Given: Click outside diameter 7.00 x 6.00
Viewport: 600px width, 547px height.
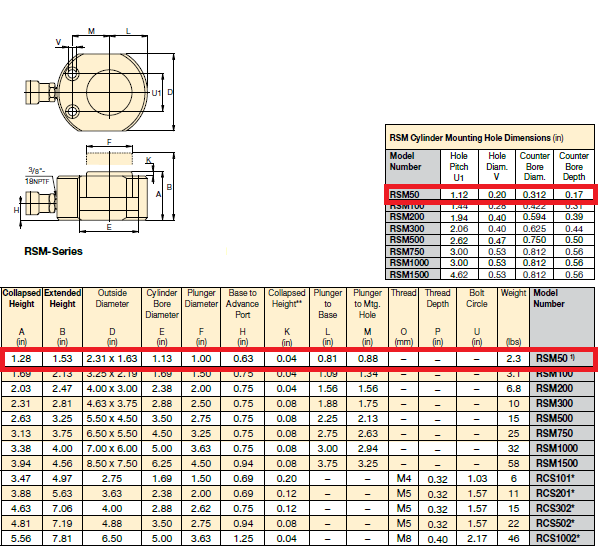Looking at the screenshot, I should tap(112, 448).
